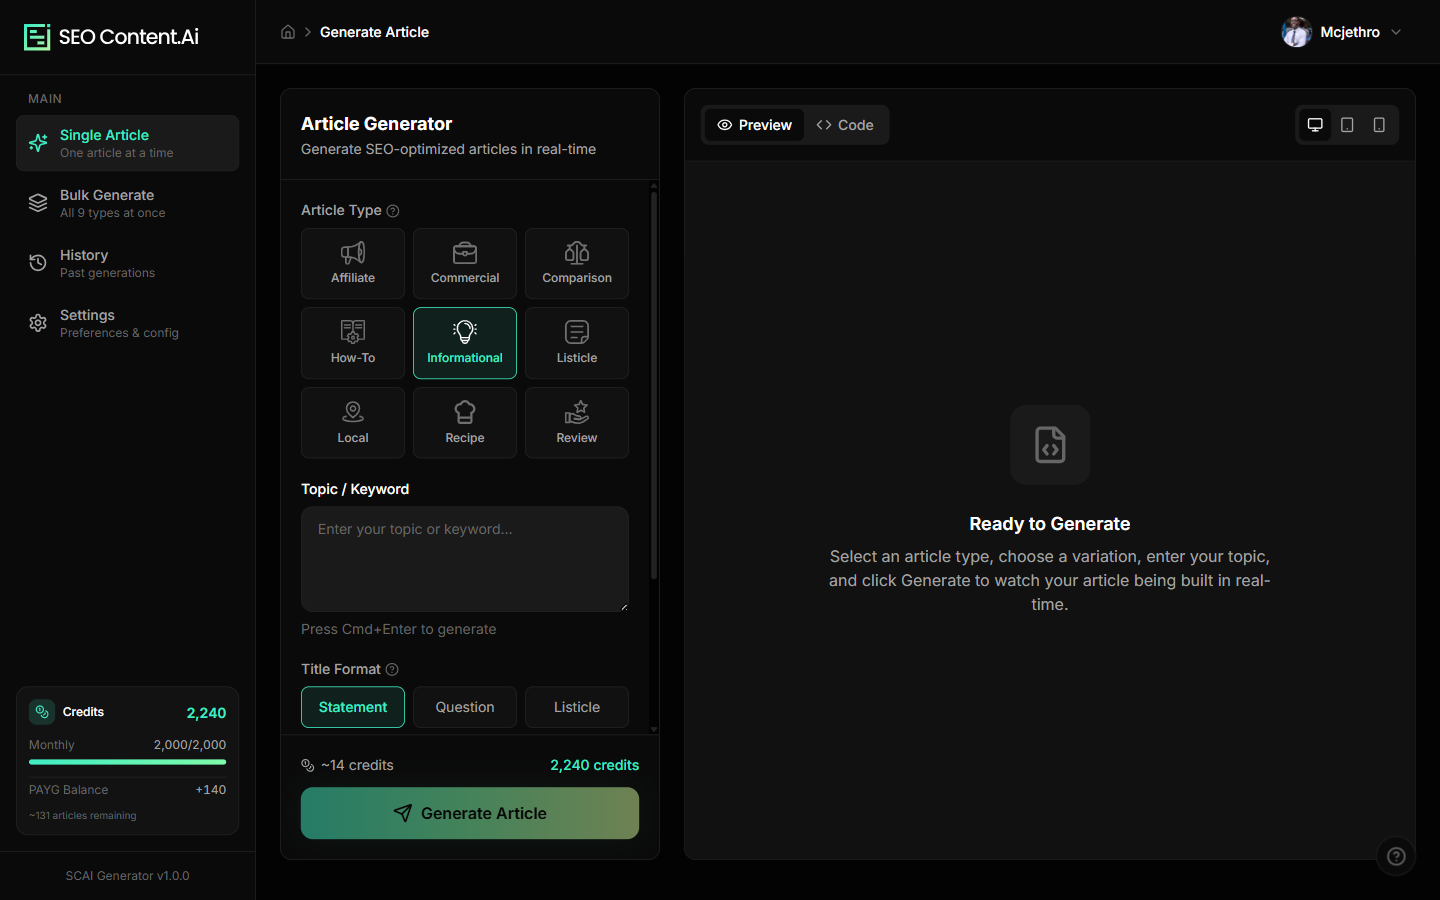Click the SCAI Generator v1.0.0 text

point(127,876)
